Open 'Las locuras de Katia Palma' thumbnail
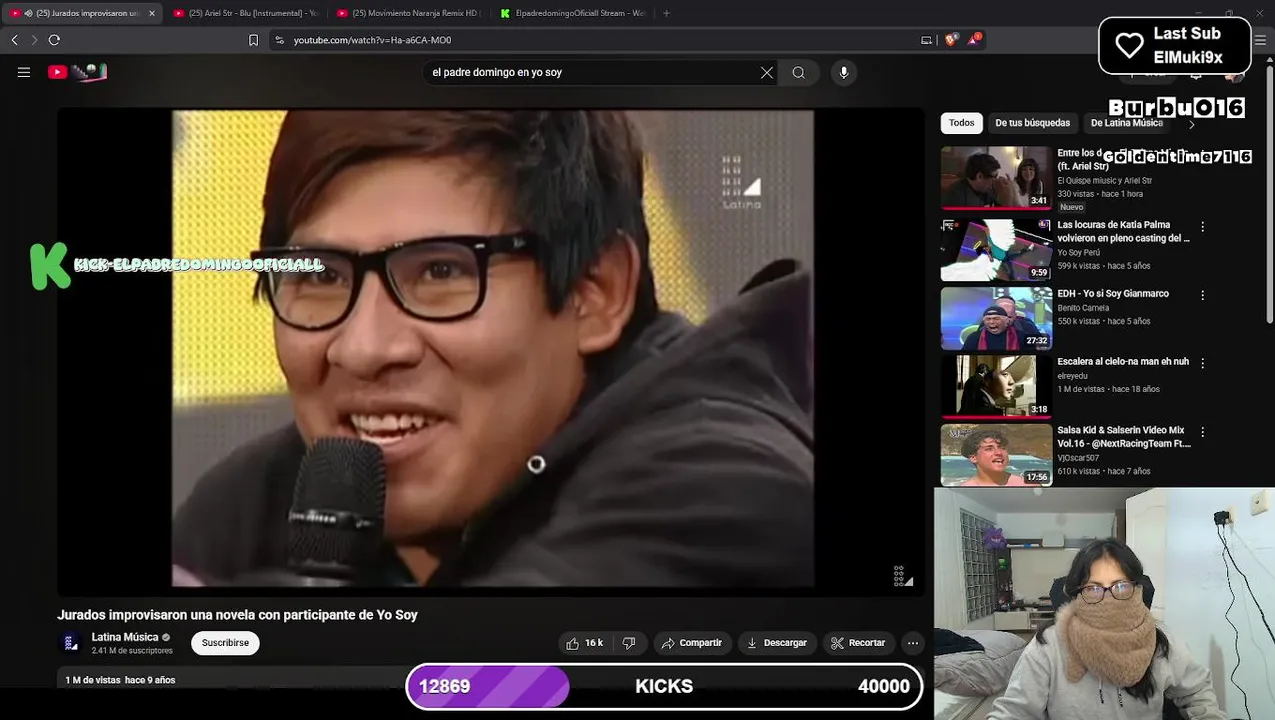The width and height of the screenshot is (1275, 720). (996, 250)
